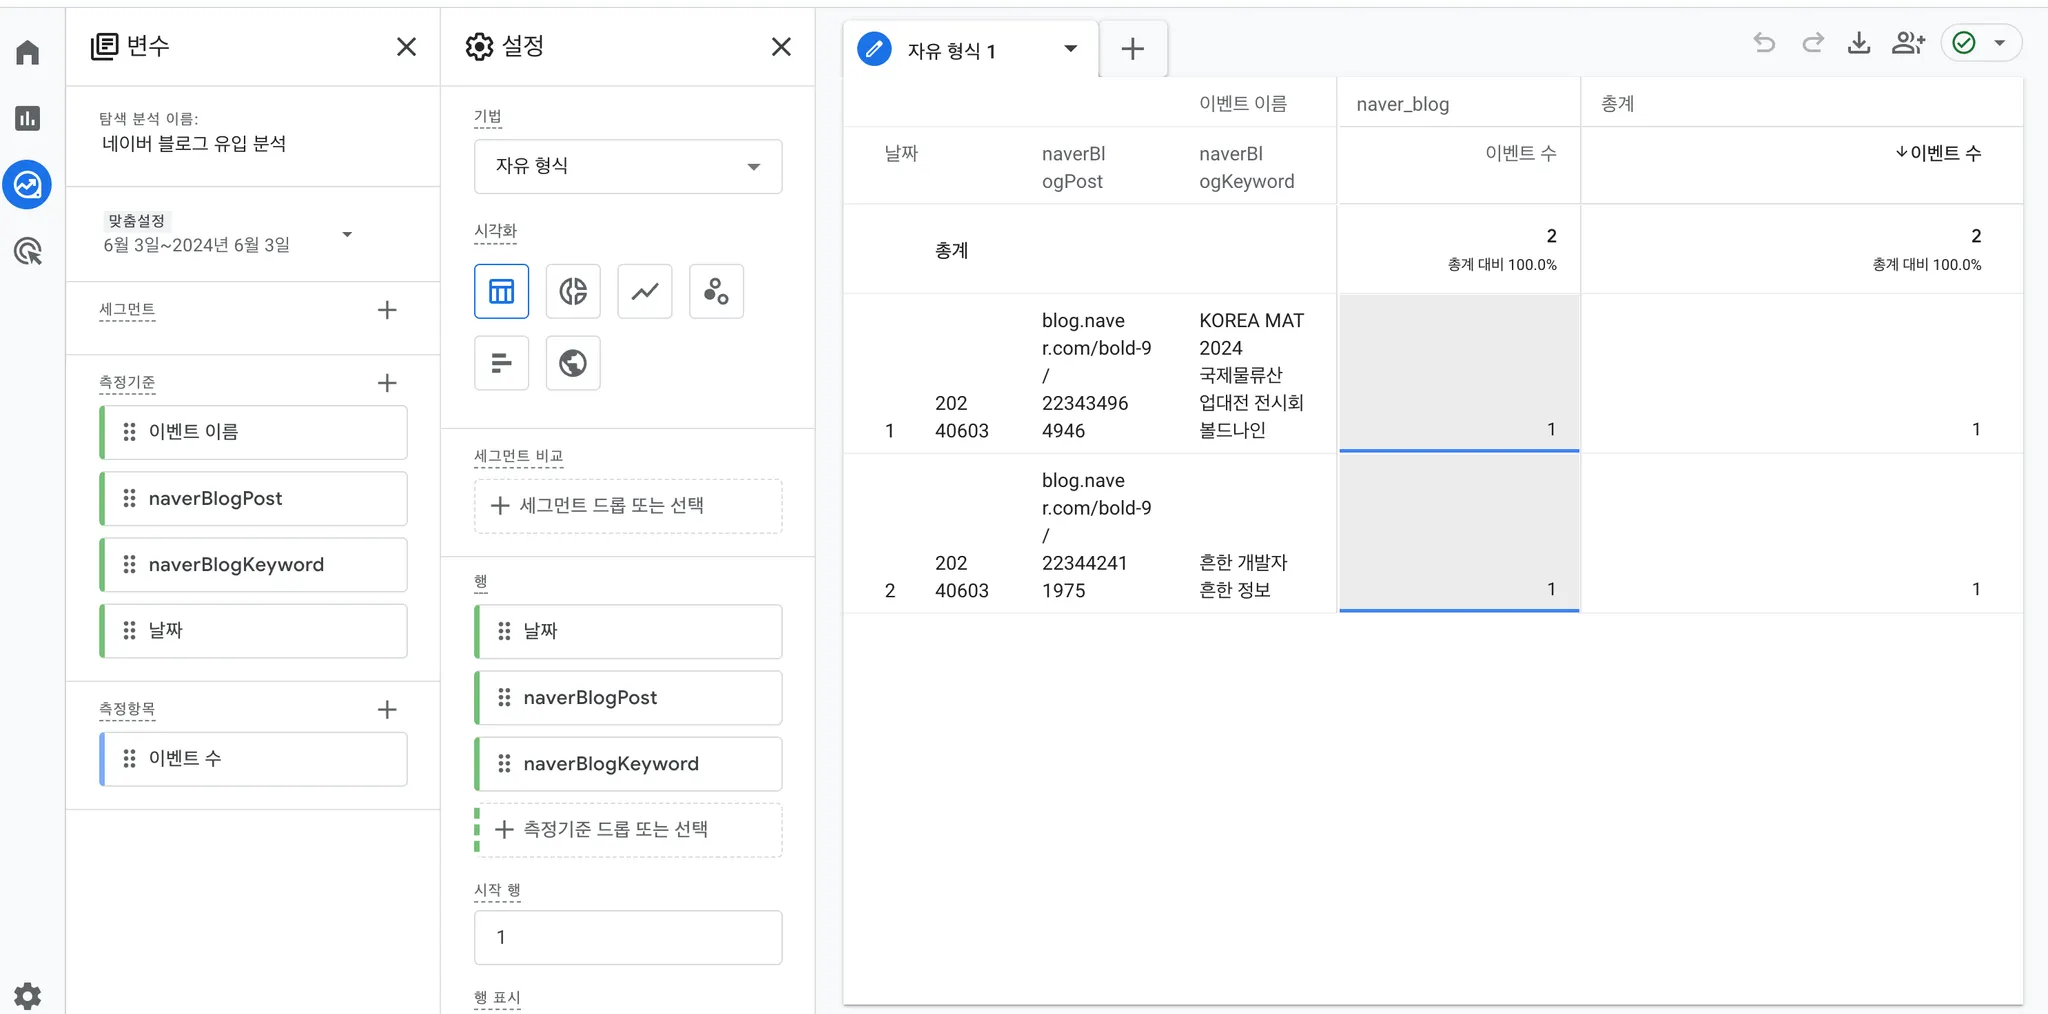The width and height of the screenshot is (2048, 1014).
Task: Click the 시작 행 input field
Action: click(628, 937)
